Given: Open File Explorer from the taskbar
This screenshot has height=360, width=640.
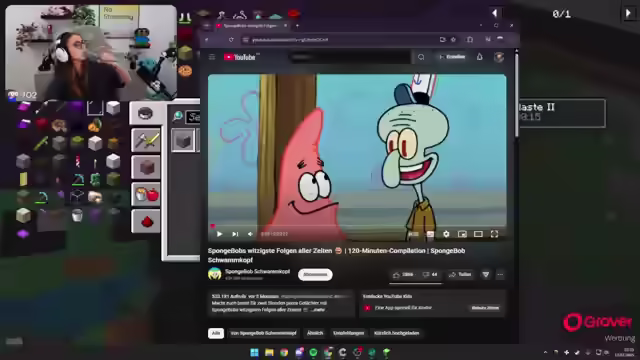Looking at the screenshot, I should tap(269, 352).
